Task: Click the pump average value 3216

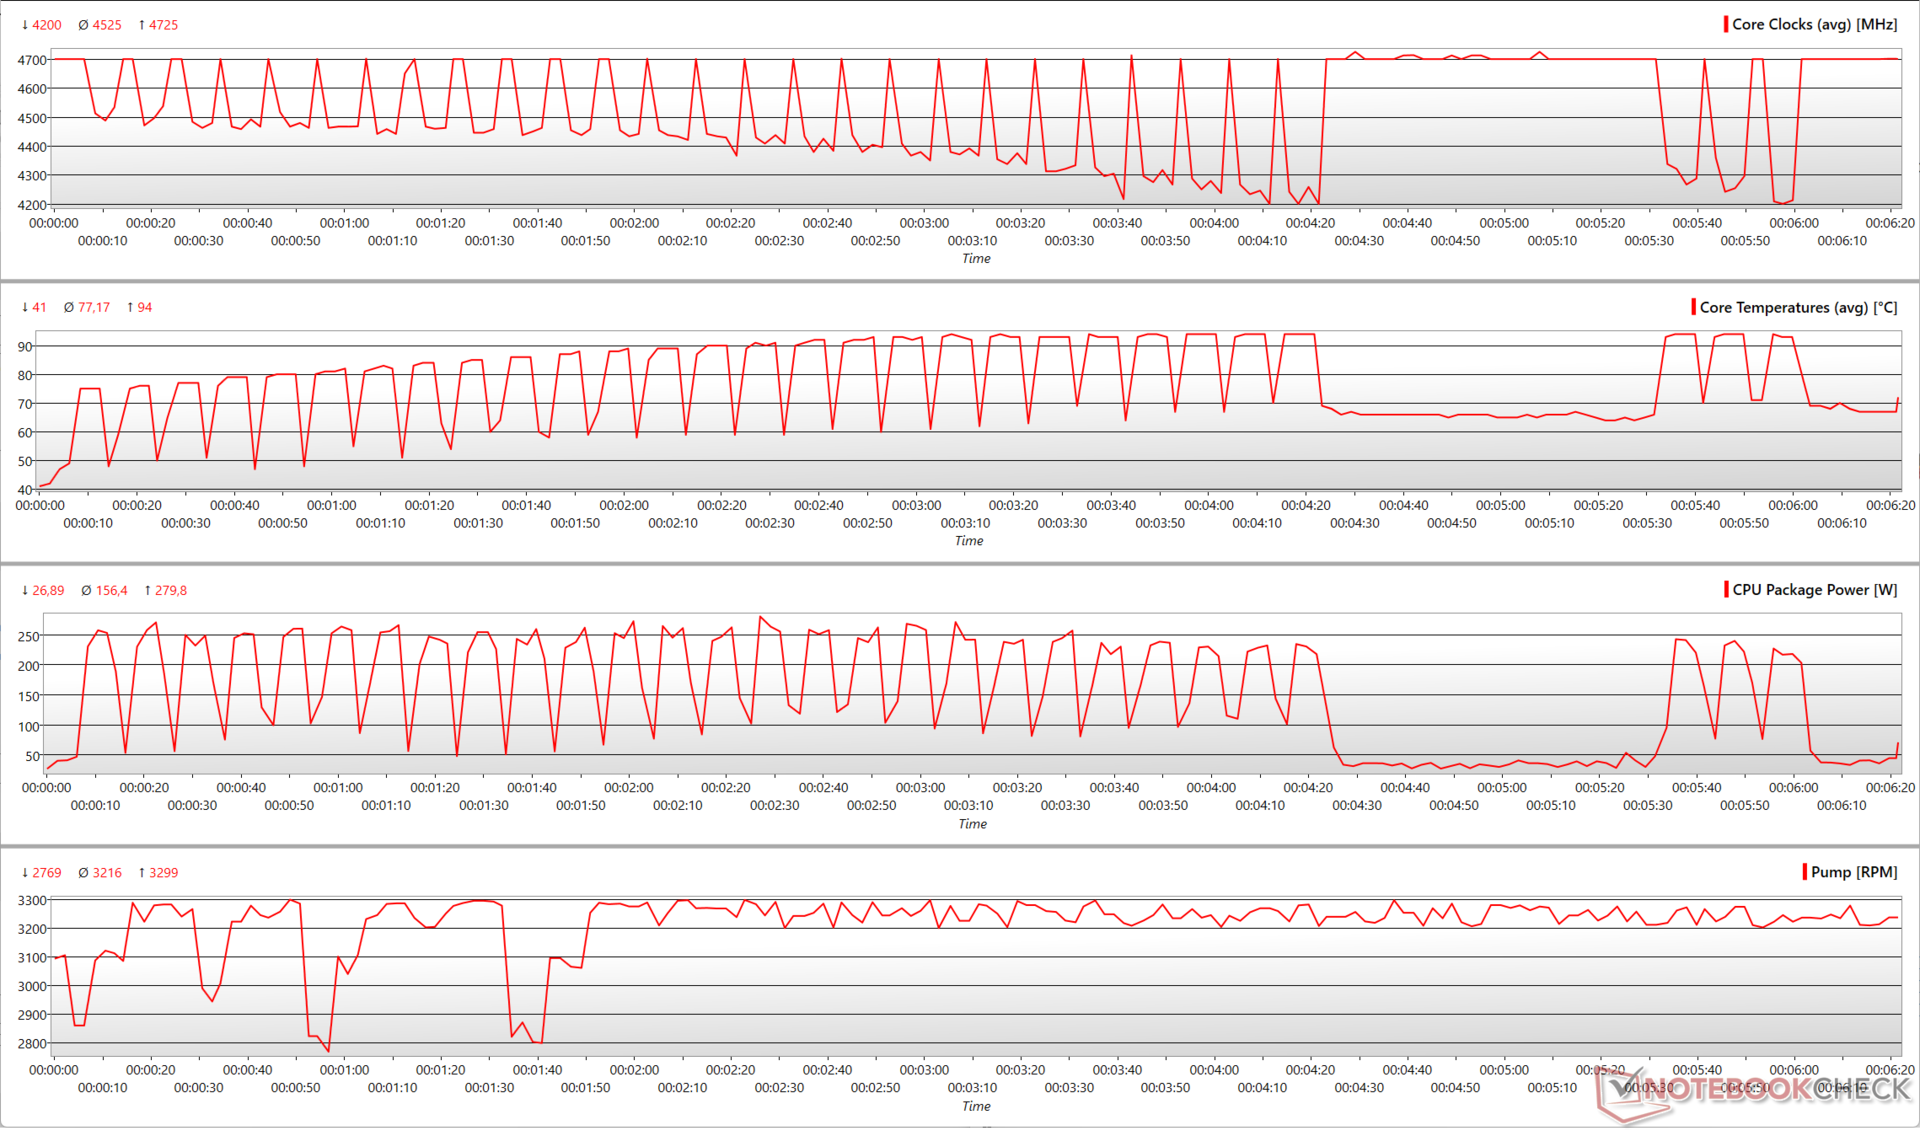Action: 107,873
